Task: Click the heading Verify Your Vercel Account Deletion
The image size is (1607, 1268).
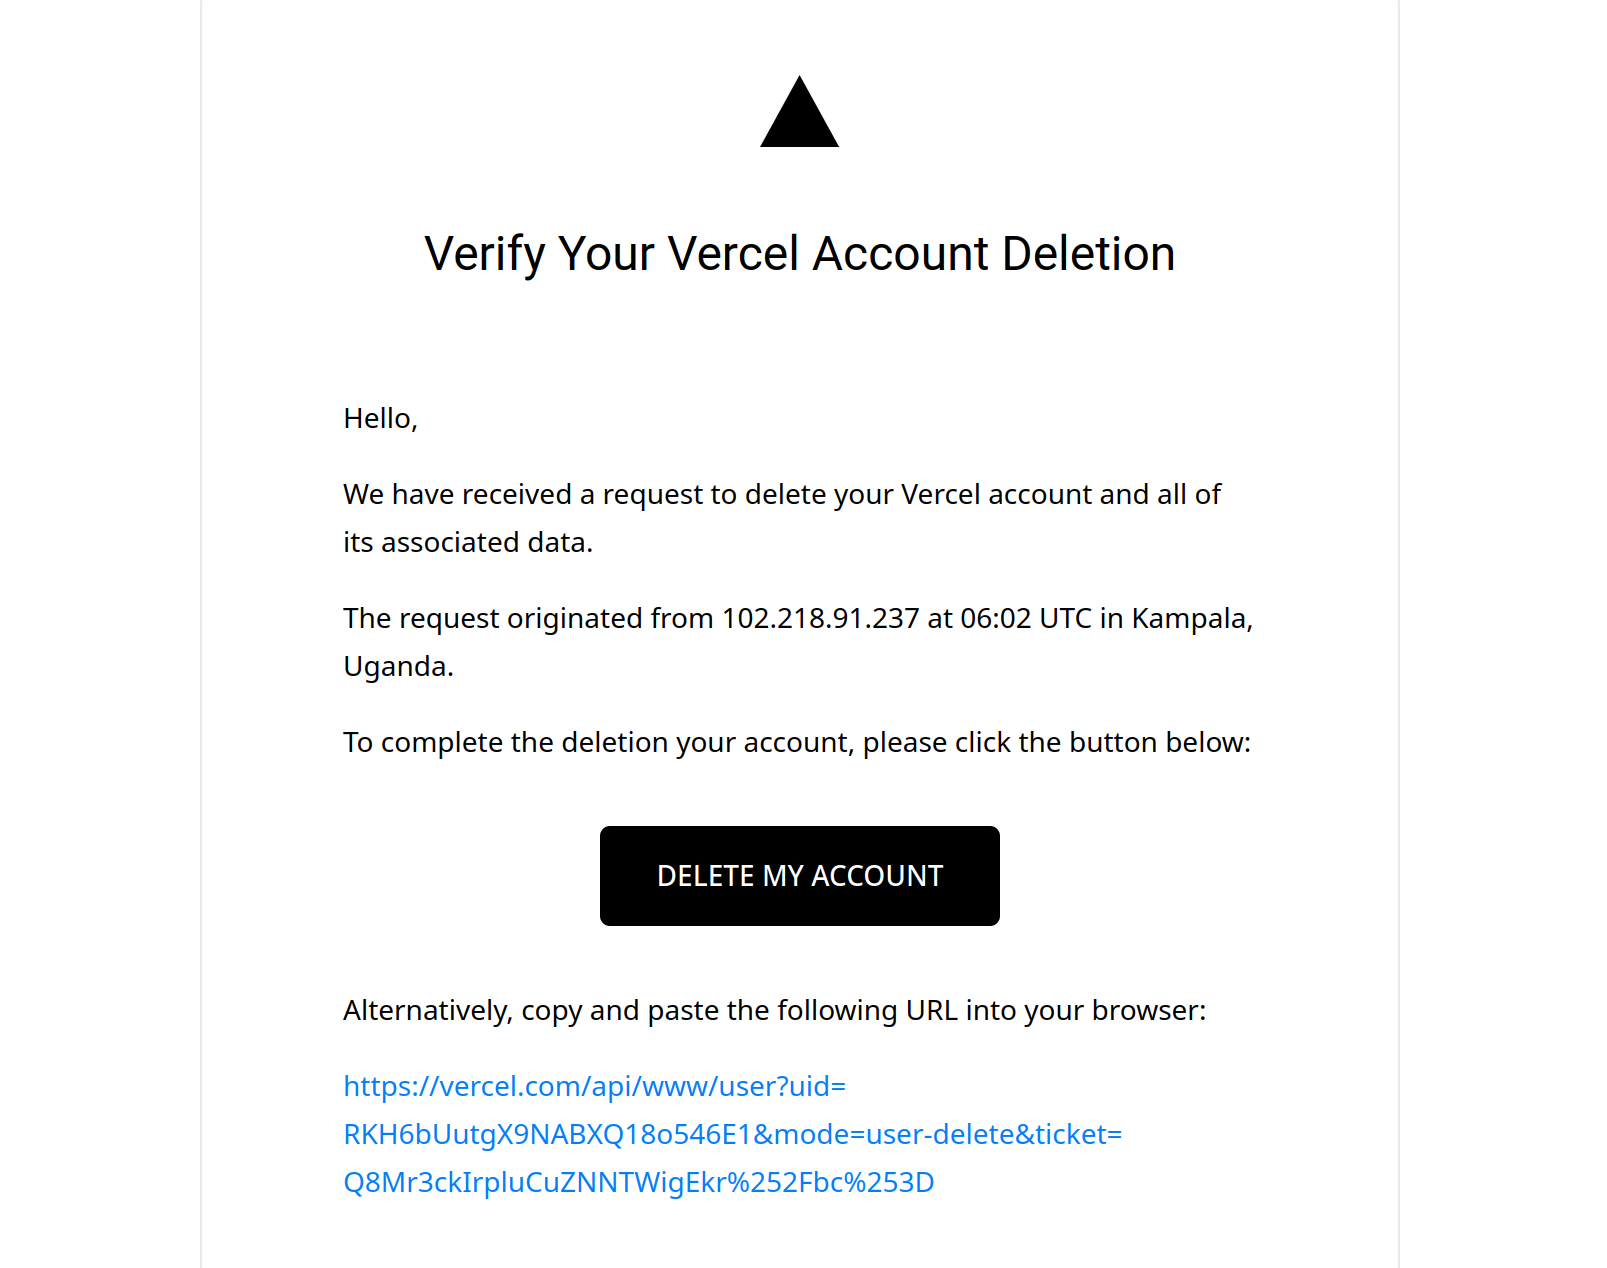Action: tap(799, 254)
